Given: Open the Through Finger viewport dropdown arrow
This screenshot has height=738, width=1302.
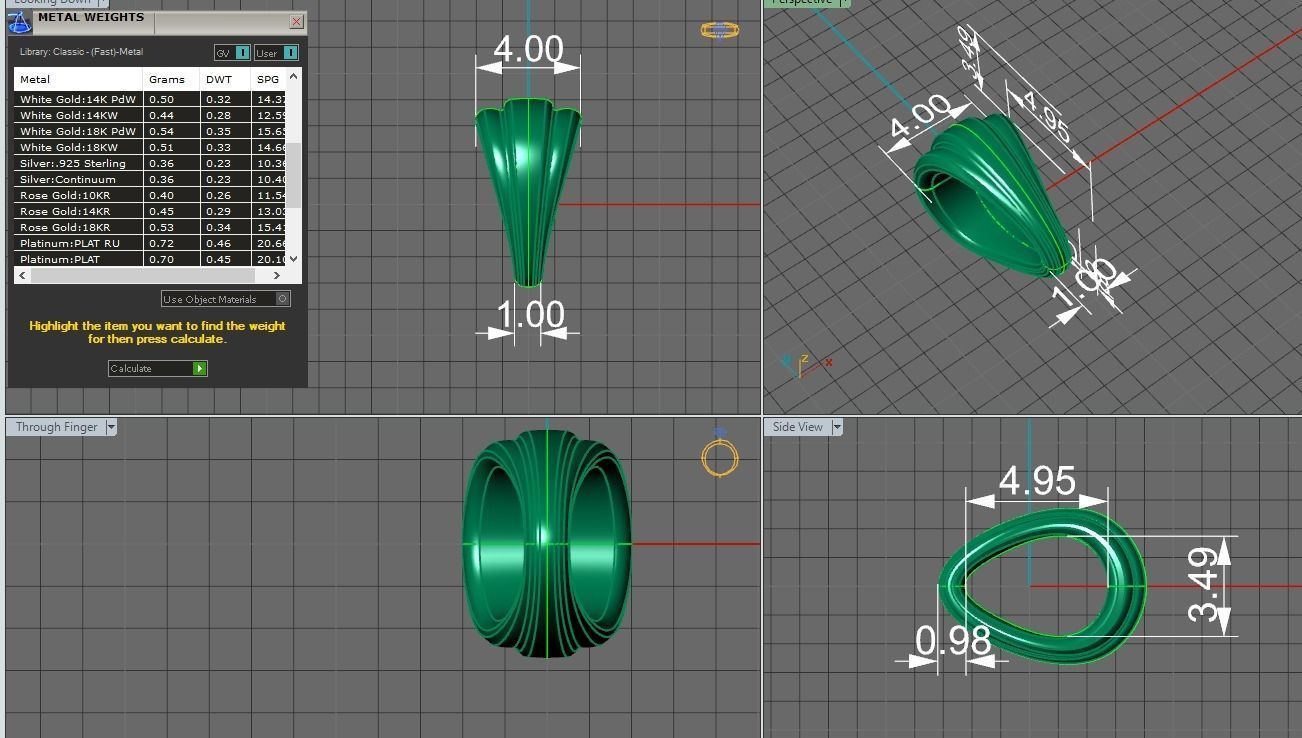Looking at the screenshot, I should (x=111, y=427).
